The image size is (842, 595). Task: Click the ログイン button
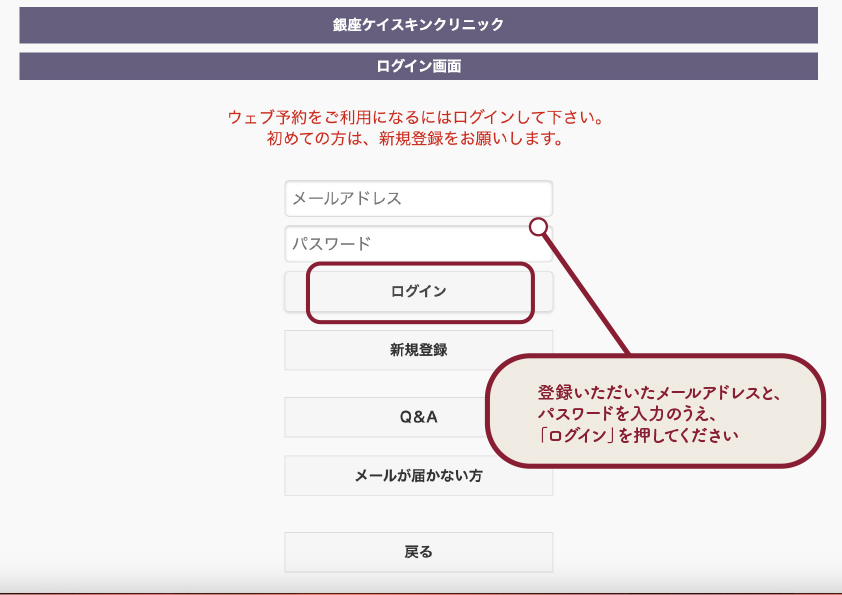[x=418, y=292]
